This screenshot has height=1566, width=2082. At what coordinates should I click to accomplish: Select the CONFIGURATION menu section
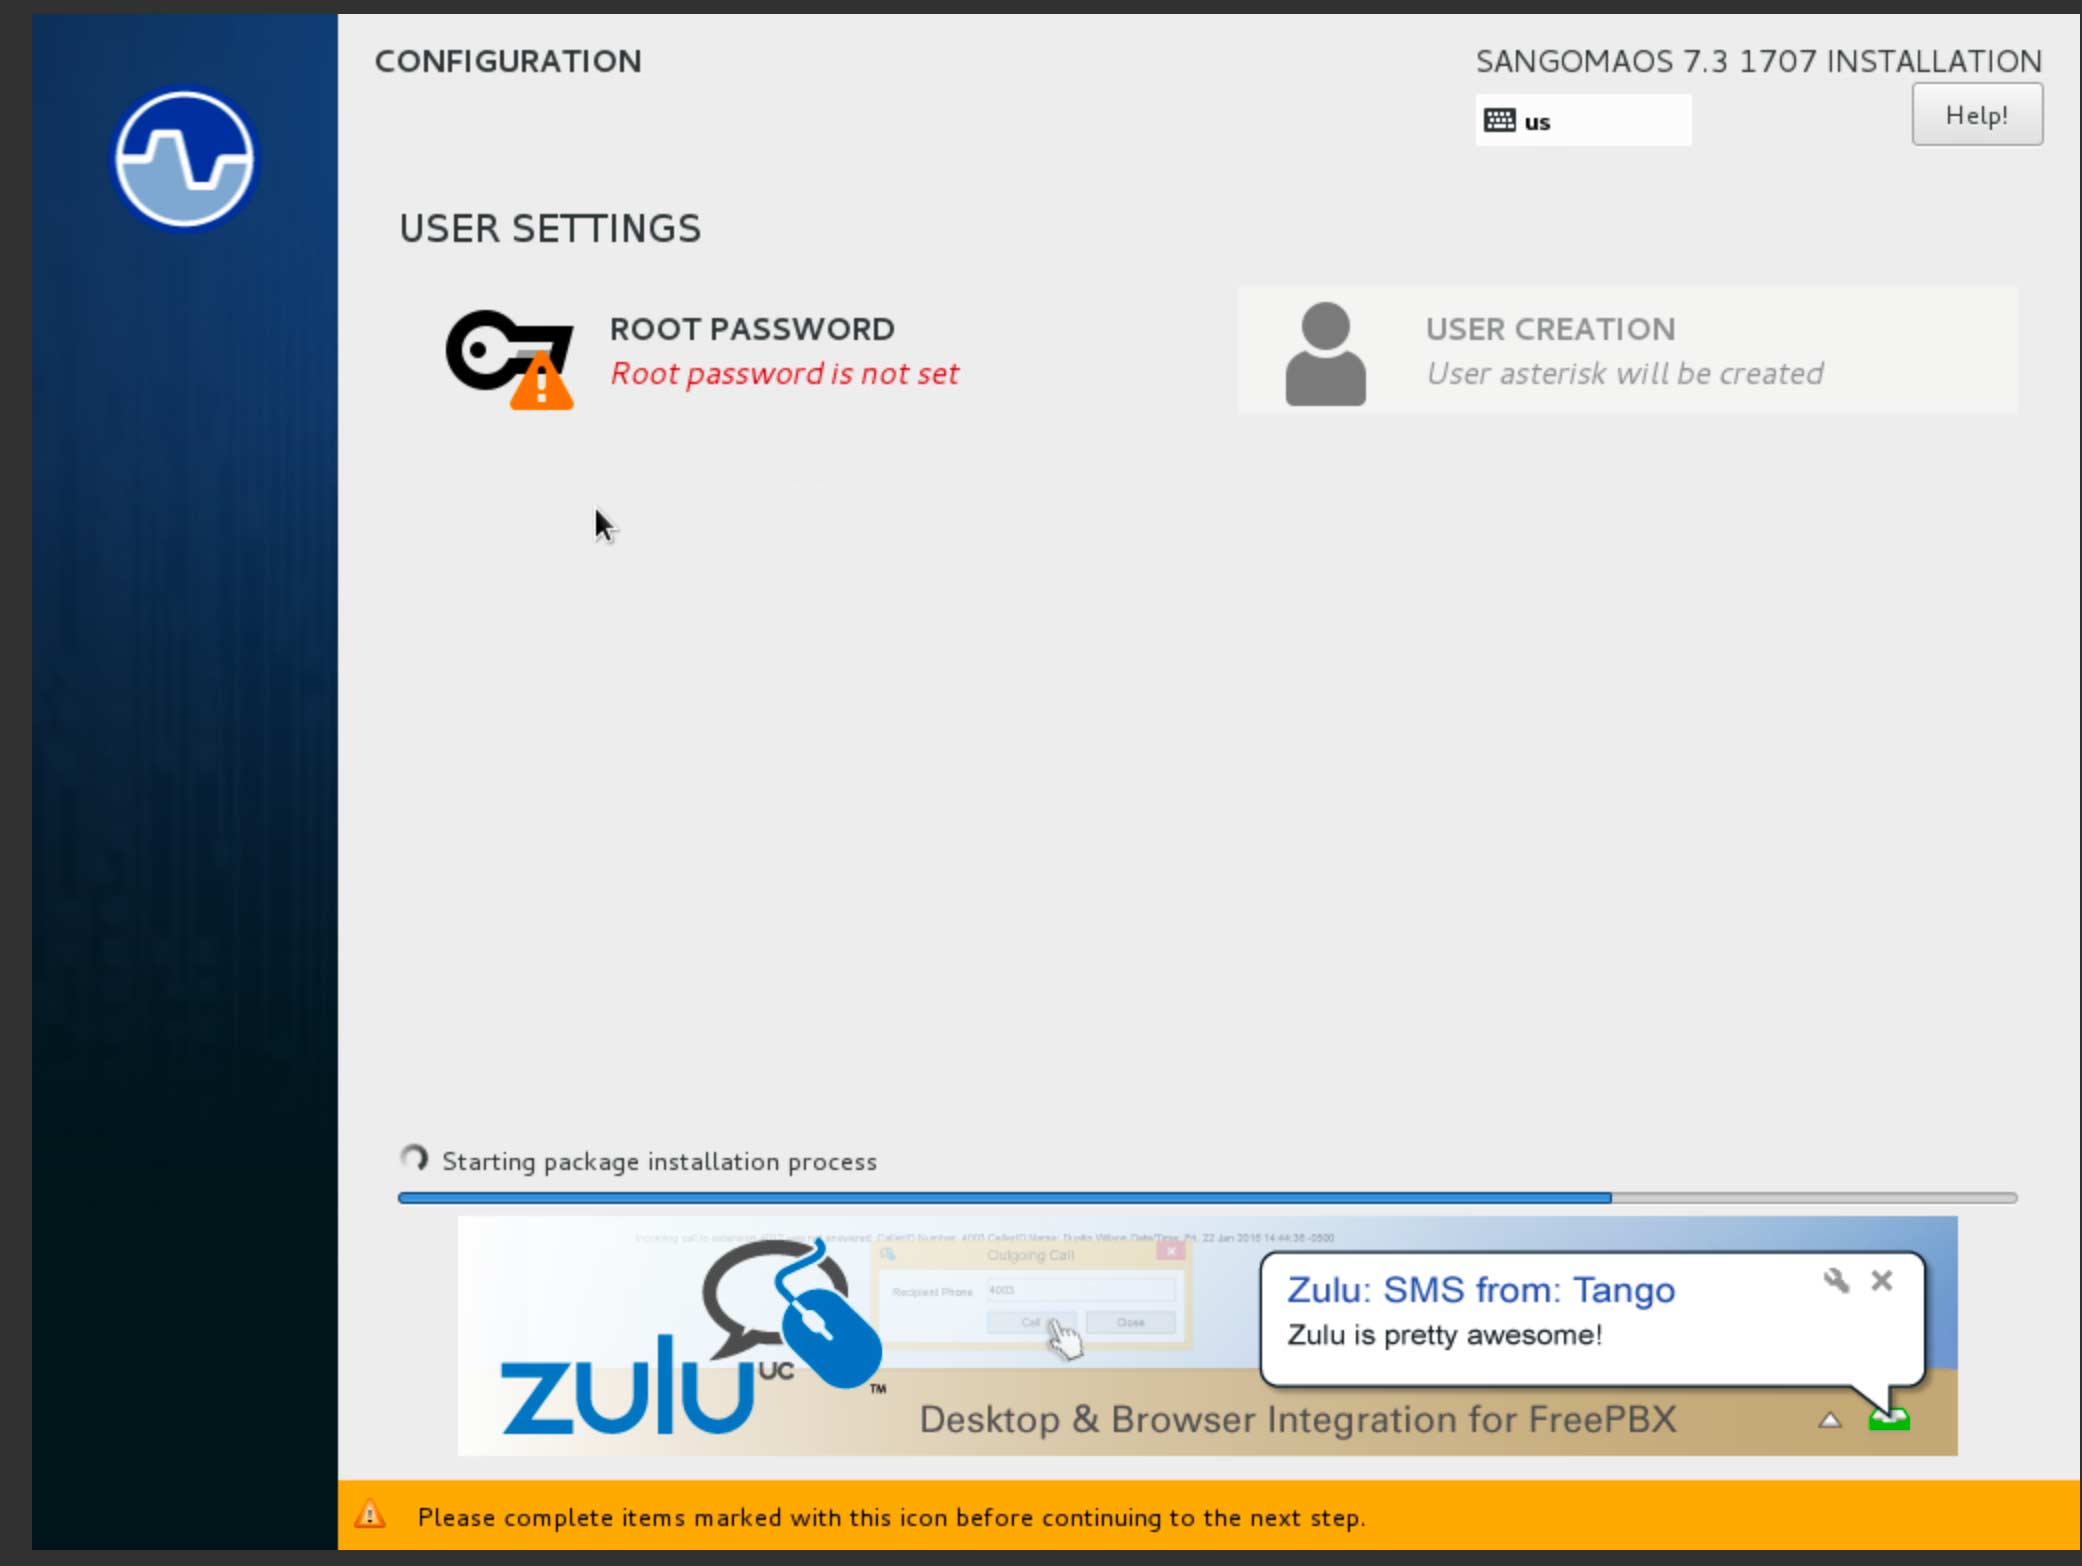click(x=508, y=61)
